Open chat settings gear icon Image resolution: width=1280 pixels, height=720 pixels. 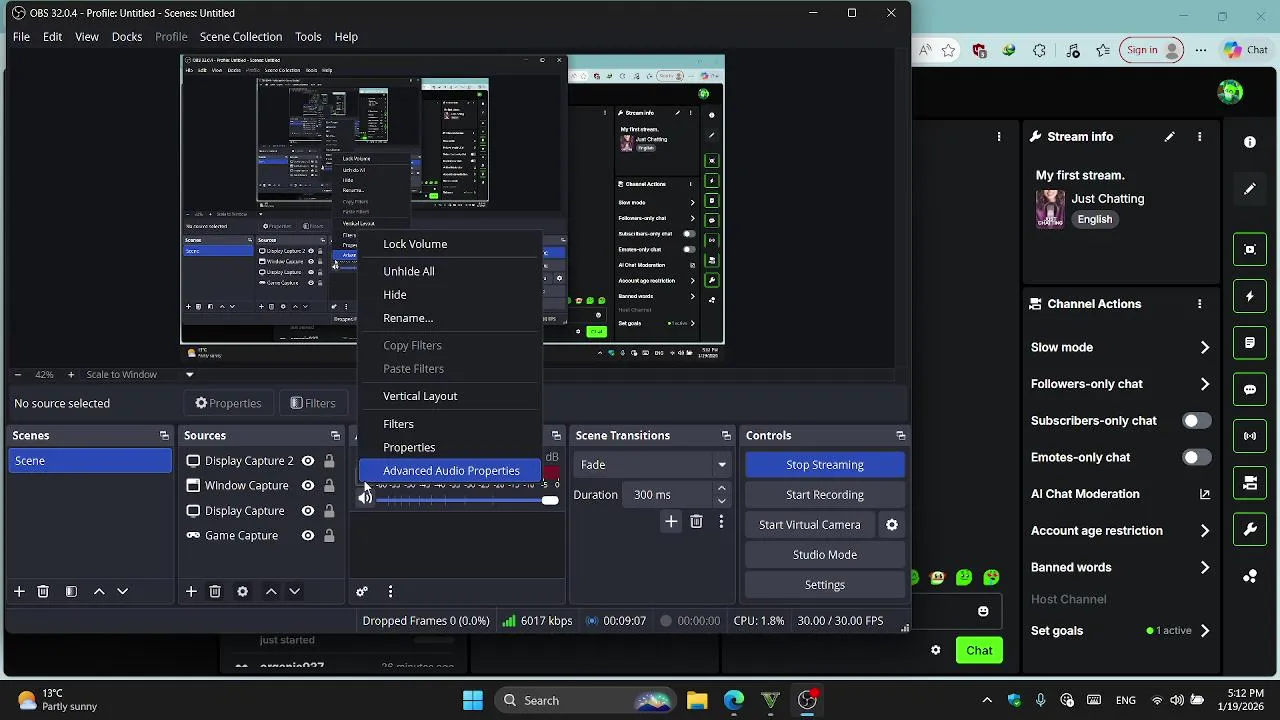(935, 650)
